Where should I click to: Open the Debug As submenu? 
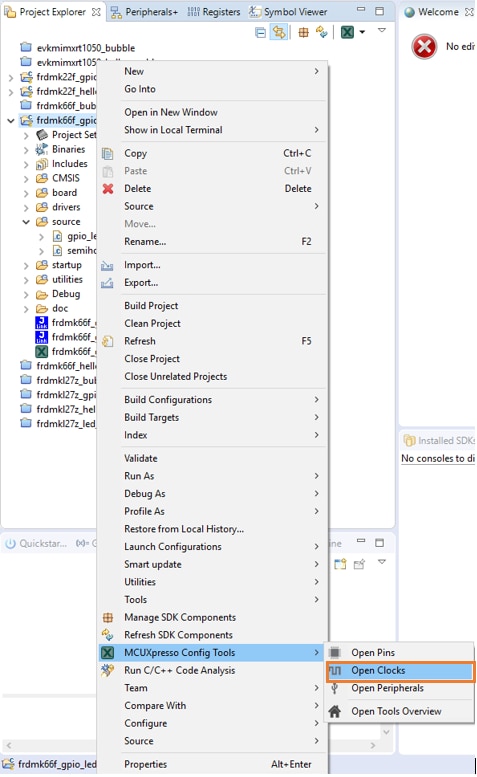(212, 494)
